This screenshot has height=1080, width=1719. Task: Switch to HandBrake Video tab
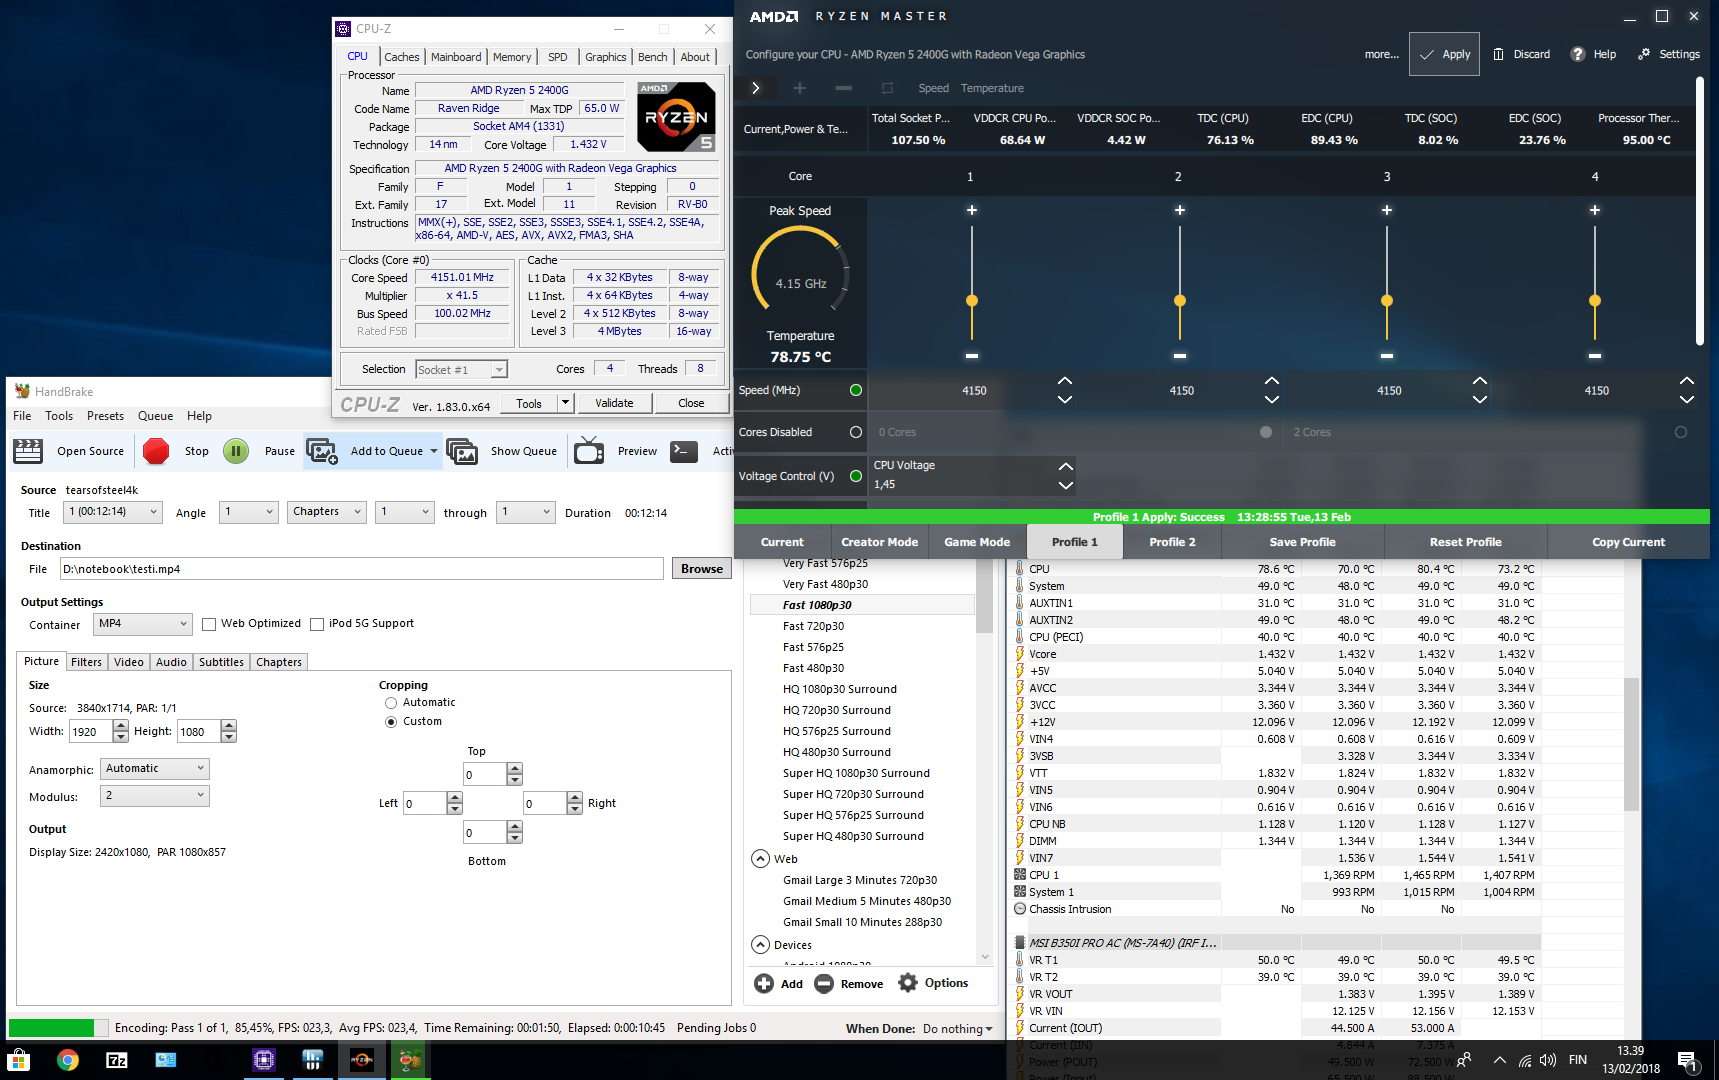click(128, 662)
